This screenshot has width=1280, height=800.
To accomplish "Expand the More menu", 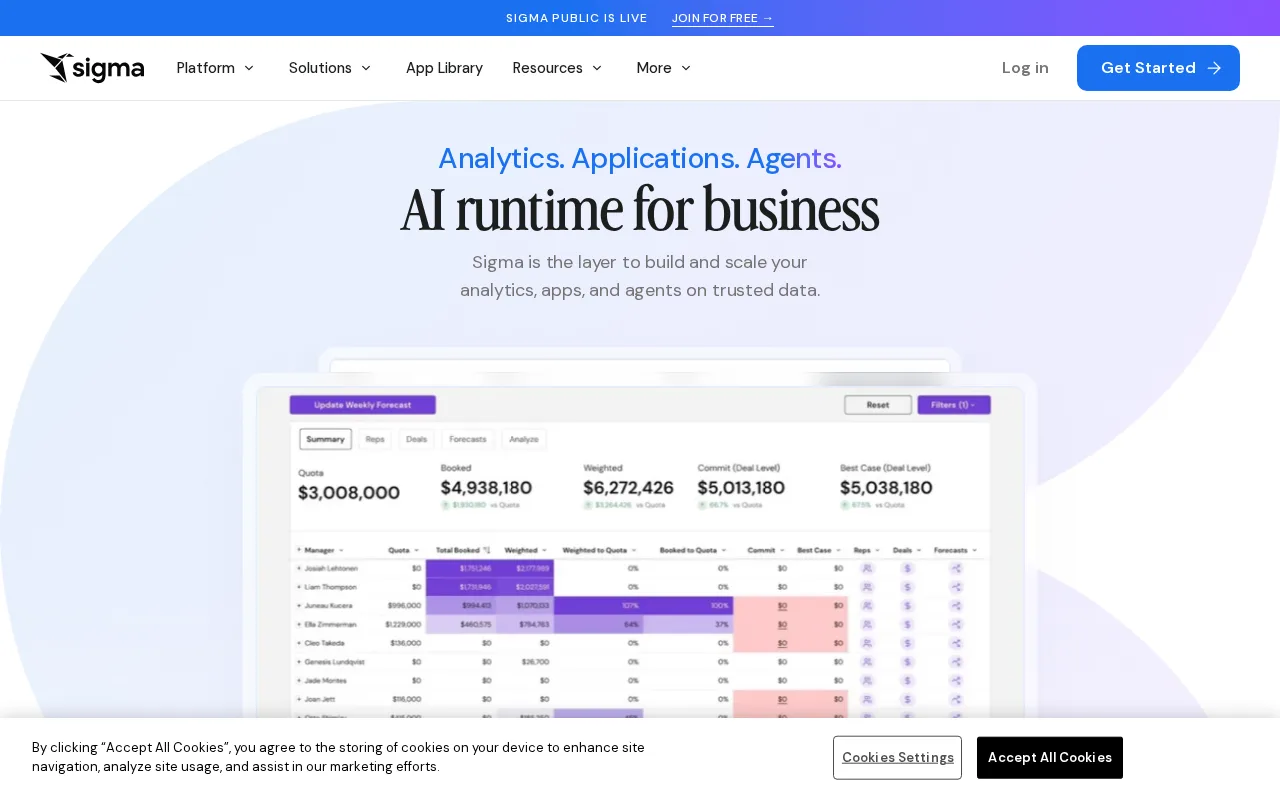I will pyautogui.click(x=664, y=68).
